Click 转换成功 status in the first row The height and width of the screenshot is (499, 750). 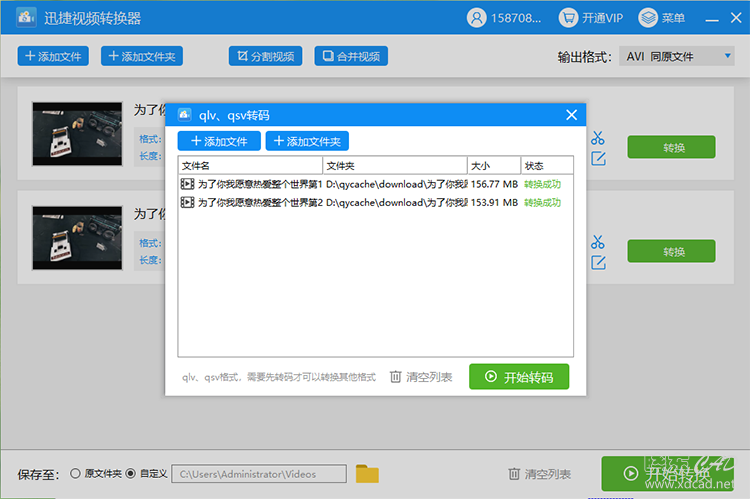[x=542, y=184]
